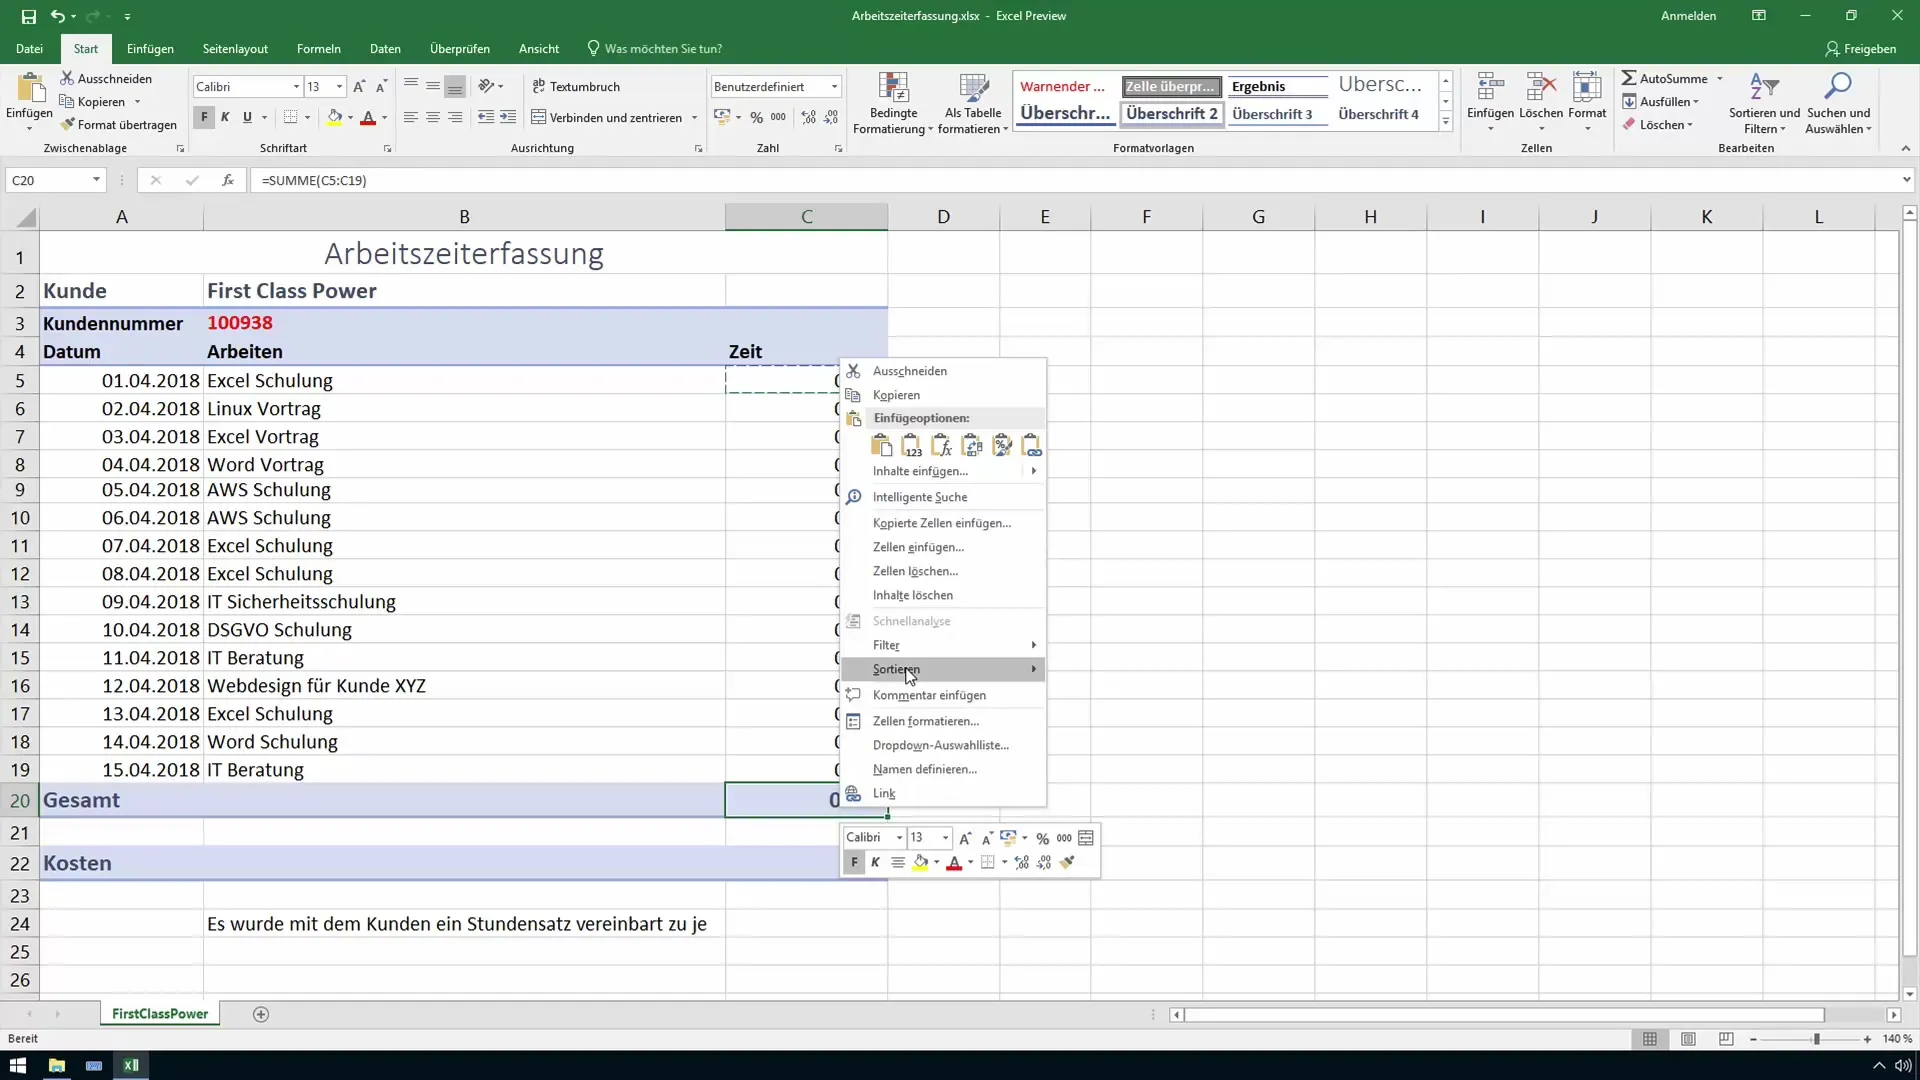
Task: Click the Suchen und Auswählen magnifier icon
Action: (1838, 87)
